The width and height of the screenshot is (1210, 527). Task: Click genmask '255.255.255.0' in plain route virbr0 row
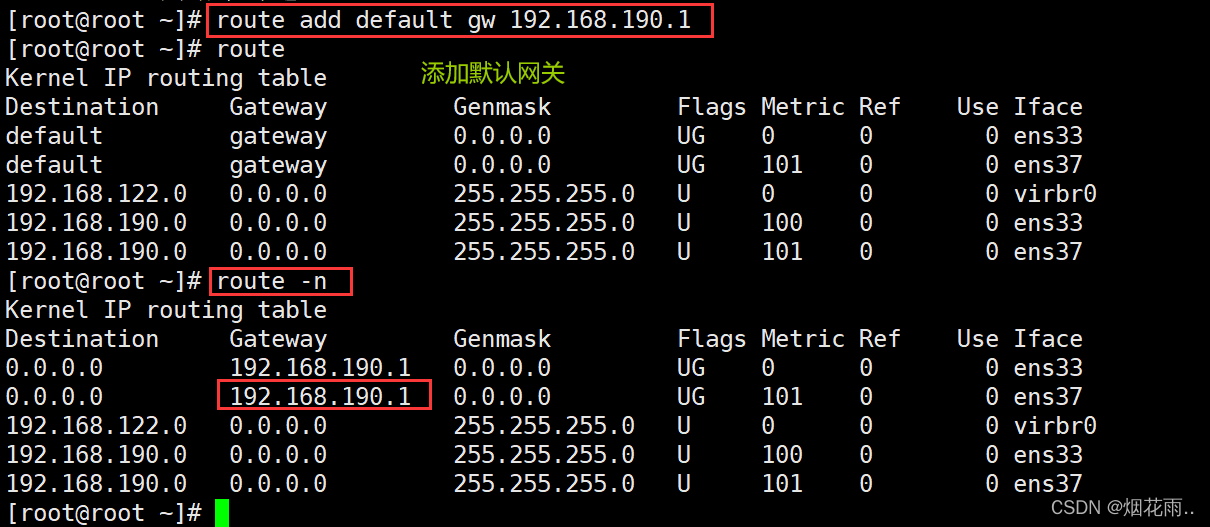pos(544,194)
